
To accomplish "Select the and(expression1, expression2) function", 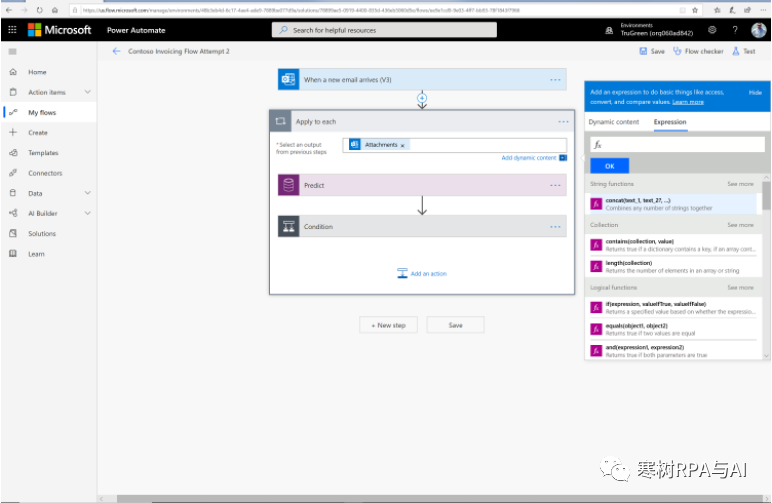I will tap(673, 350).
